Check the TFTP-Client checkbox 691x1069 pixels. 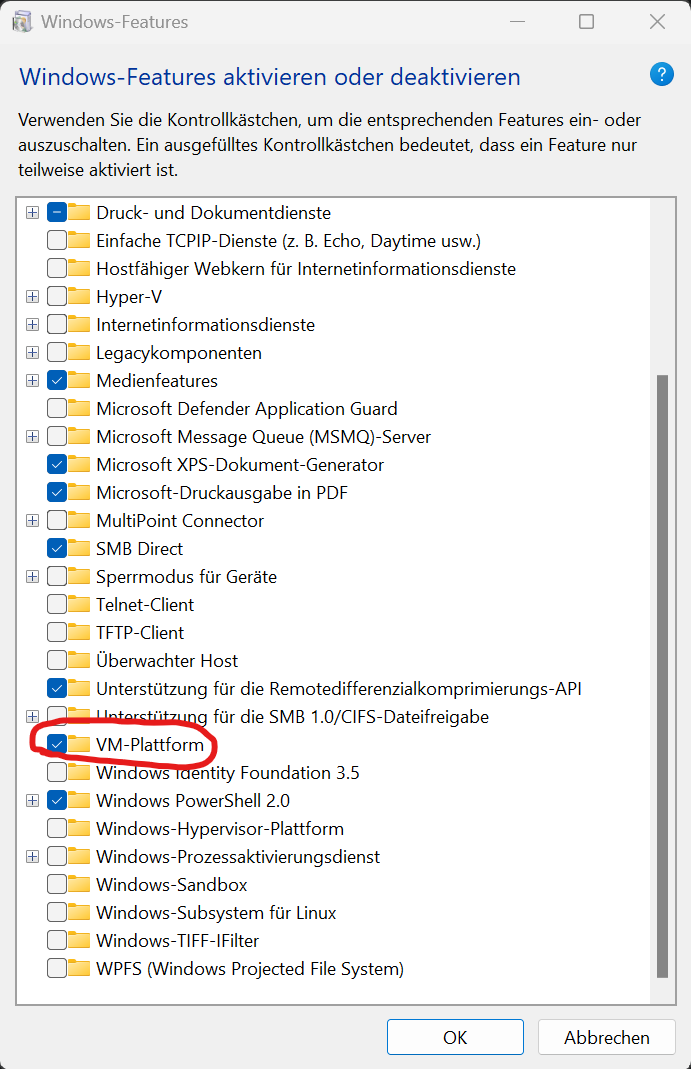click(x=57, y=632)
